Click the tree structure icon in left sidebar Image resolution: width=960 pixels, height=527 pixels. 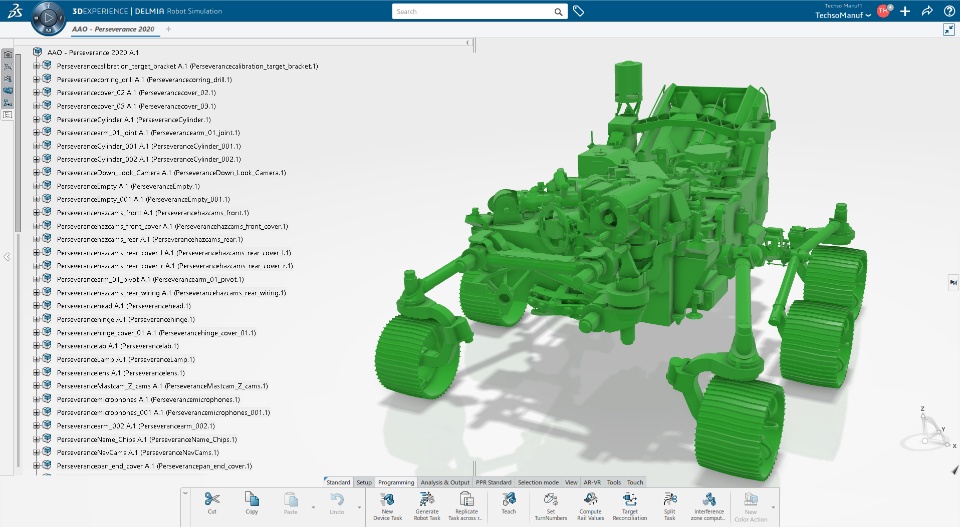pos(8,103)
